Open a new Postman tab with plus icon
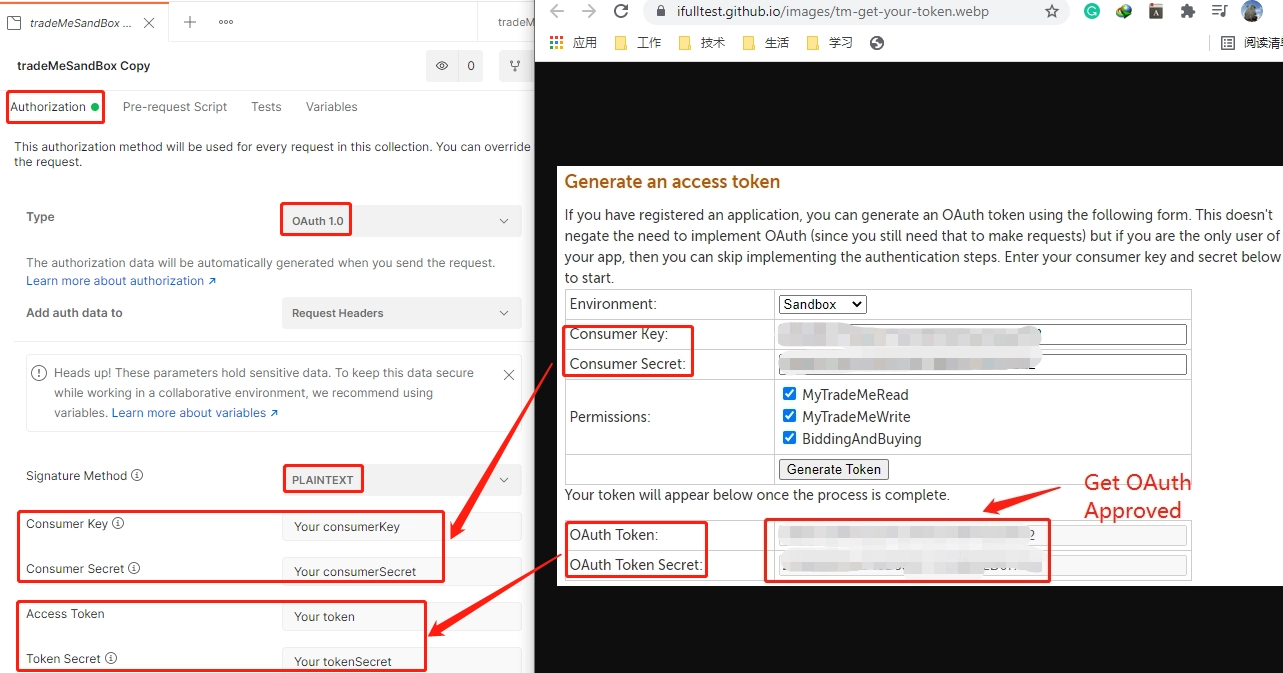Viewport: 1283px width, 673px height. [x=190, y=22]
